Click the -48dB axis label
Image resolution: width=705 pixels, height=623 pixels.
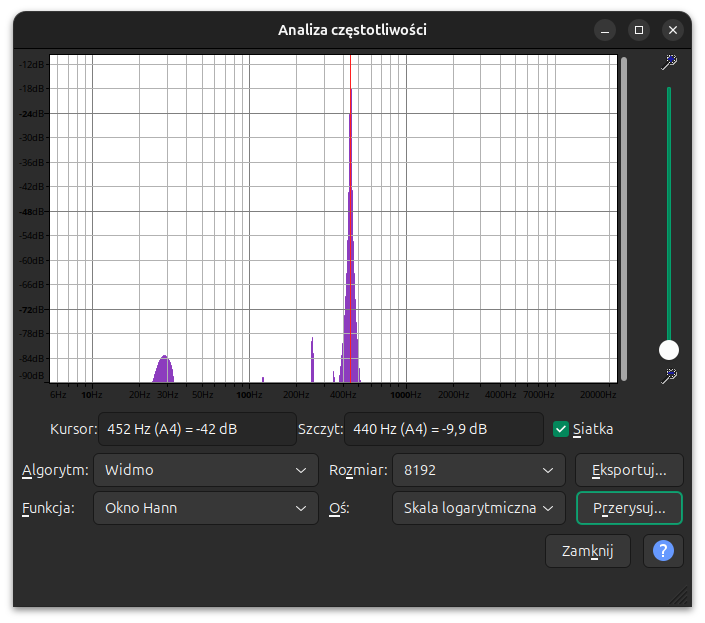coord(32,212)
